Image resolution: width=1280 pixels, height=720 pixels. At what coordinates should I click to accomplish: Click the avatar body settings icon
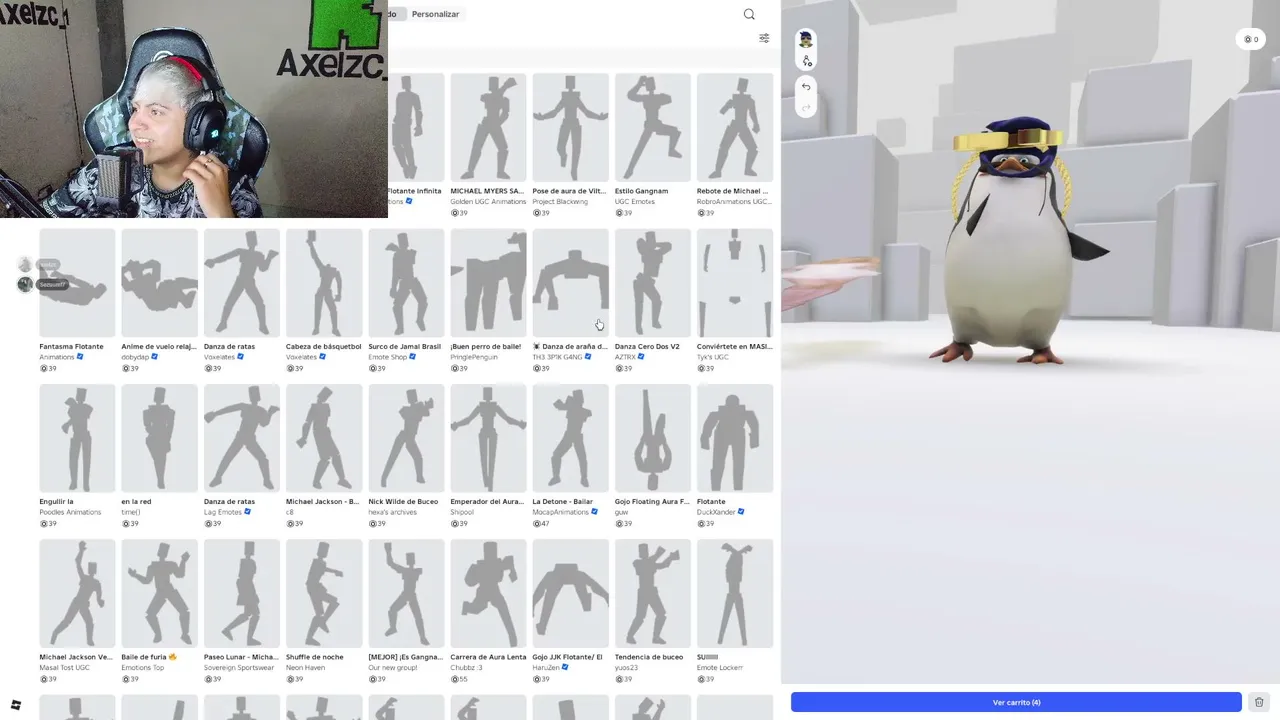click(x=806, y=61)
